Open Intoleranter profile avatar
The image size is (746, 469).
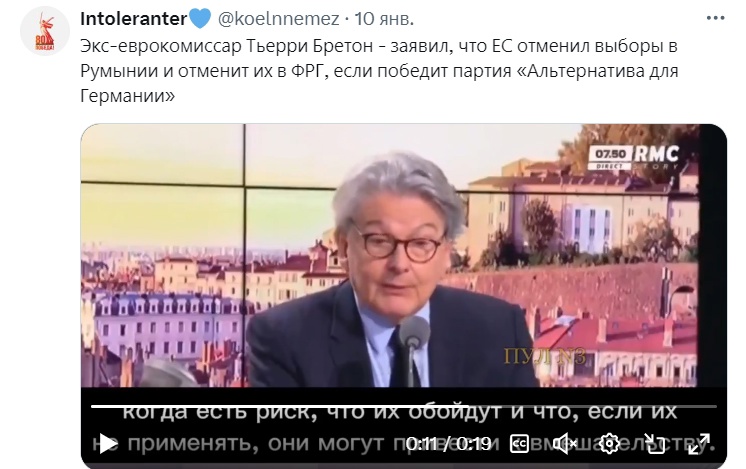pos(45,31)
